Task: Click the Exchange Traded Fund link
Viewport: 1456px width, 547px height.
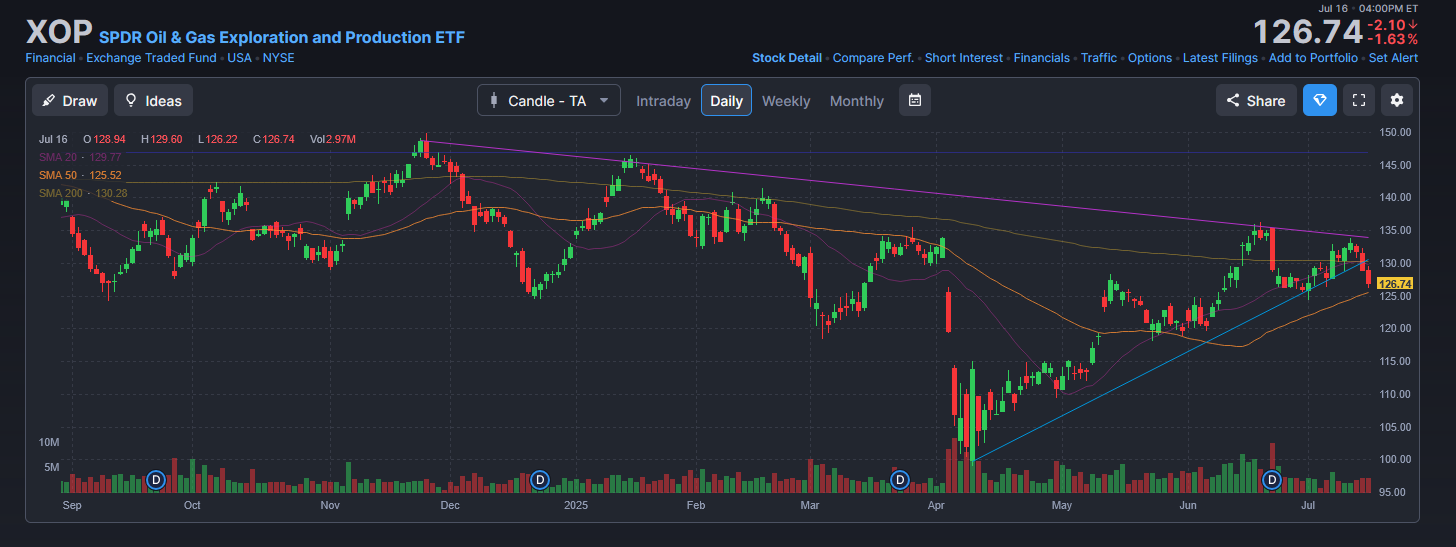Action: point(151,58)
